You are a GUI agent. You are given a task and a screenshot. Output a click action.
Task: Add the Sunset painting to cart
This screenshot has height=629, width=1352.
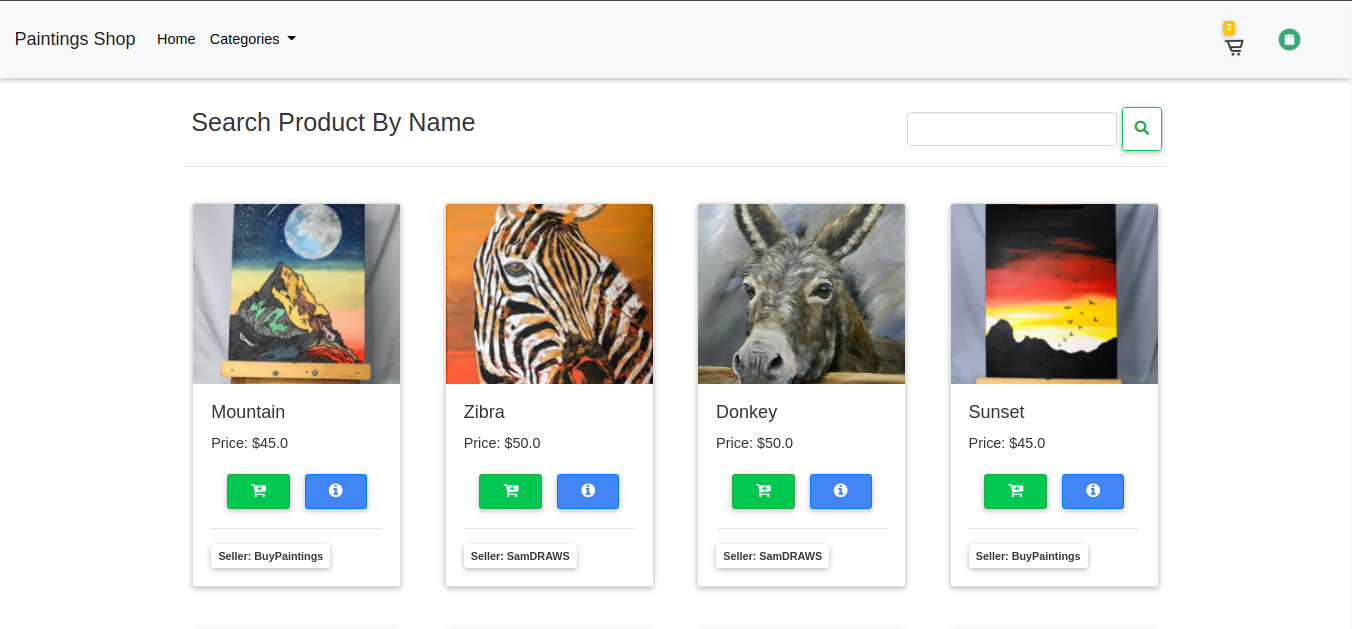(x=1015, y=491)
